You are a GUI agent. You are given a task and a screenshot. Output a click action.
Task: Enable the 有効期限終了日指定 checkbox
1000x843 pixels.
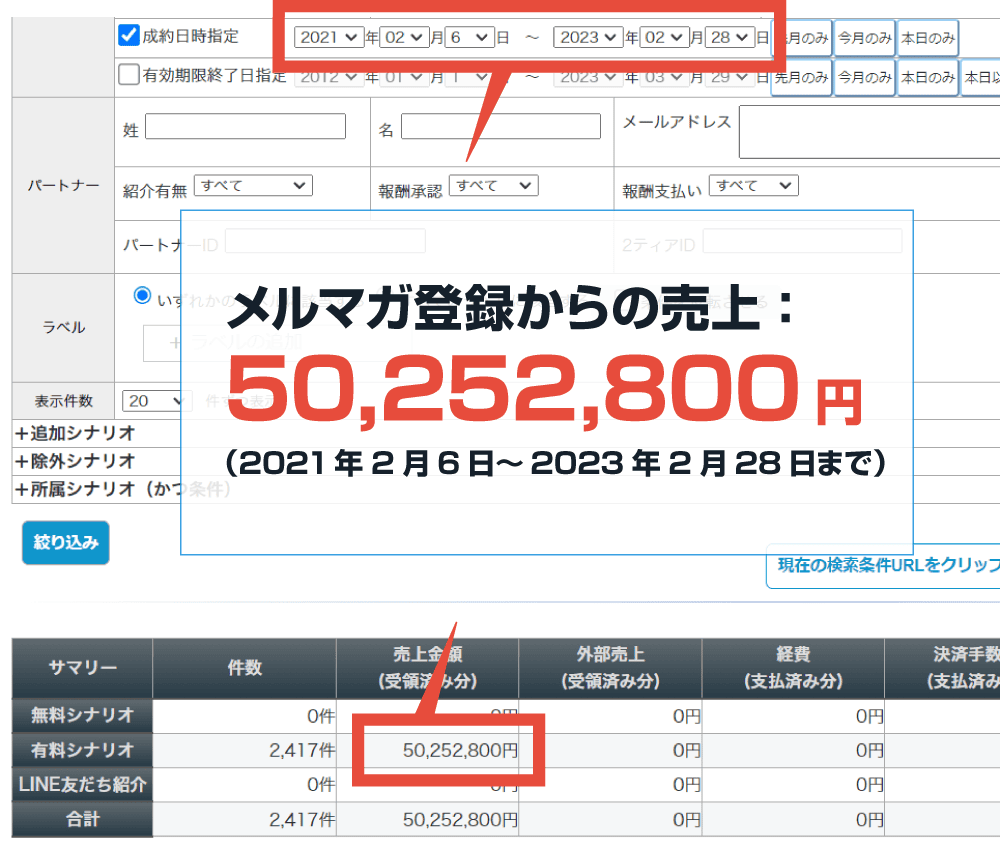point(129,75)
